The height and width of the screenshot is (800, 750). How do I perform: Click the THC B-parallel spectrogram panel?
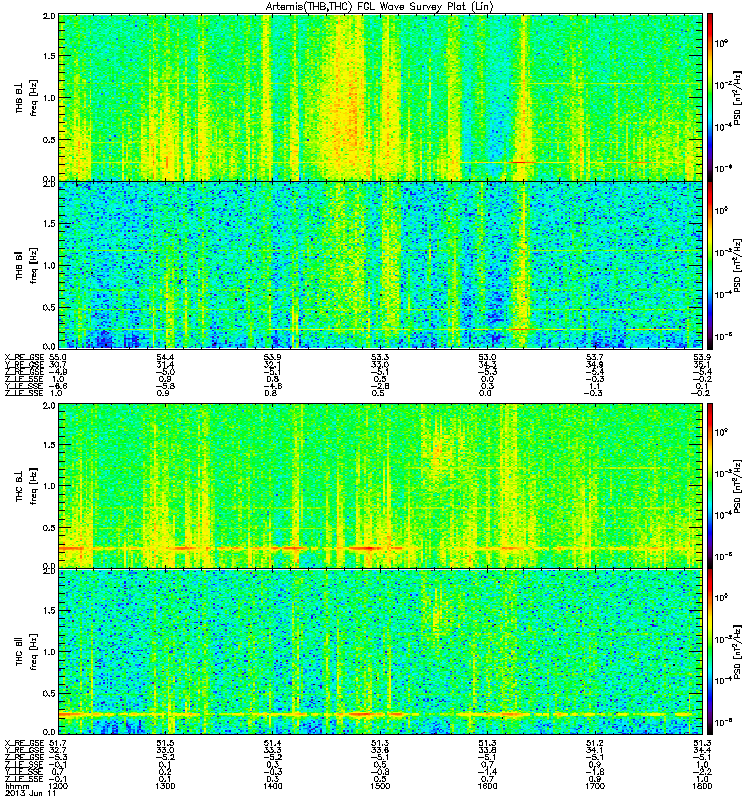(x=381, y=652)
